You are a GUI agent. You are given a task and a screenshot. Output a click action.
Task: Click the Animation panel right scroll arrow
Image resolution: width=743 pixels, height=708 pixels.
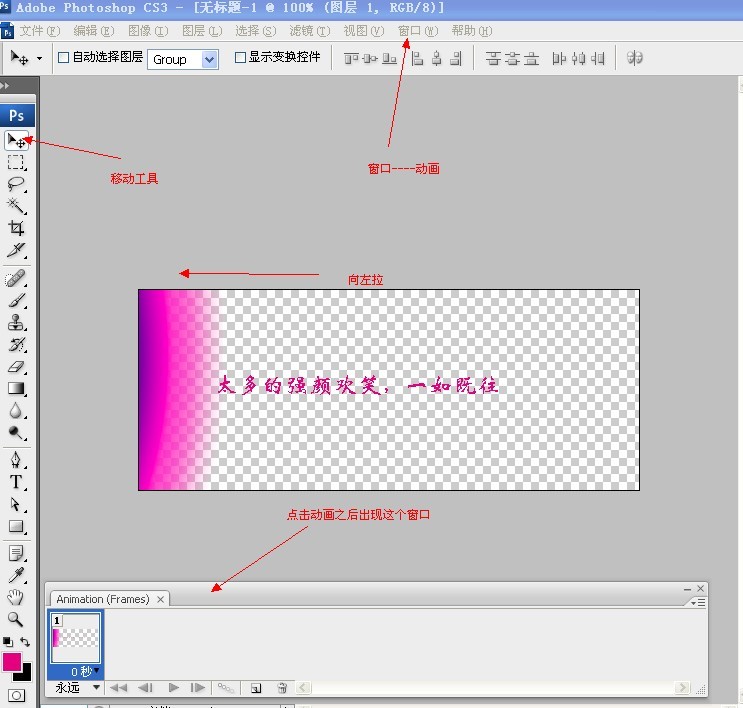pyautogui.click(x=682, y=688)
